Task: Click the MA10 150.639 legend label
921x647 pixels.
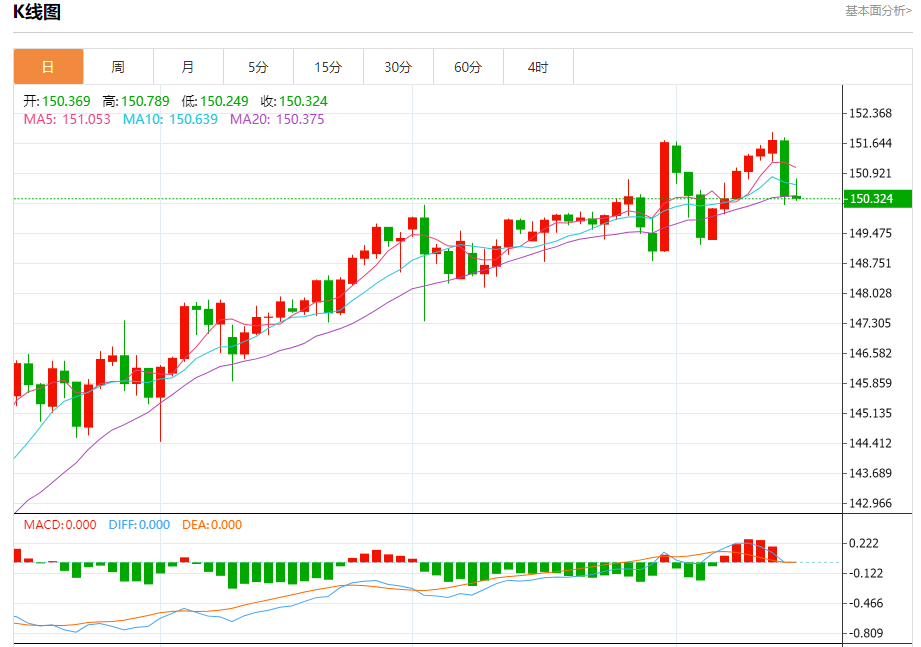Action: tap(170, 119)
